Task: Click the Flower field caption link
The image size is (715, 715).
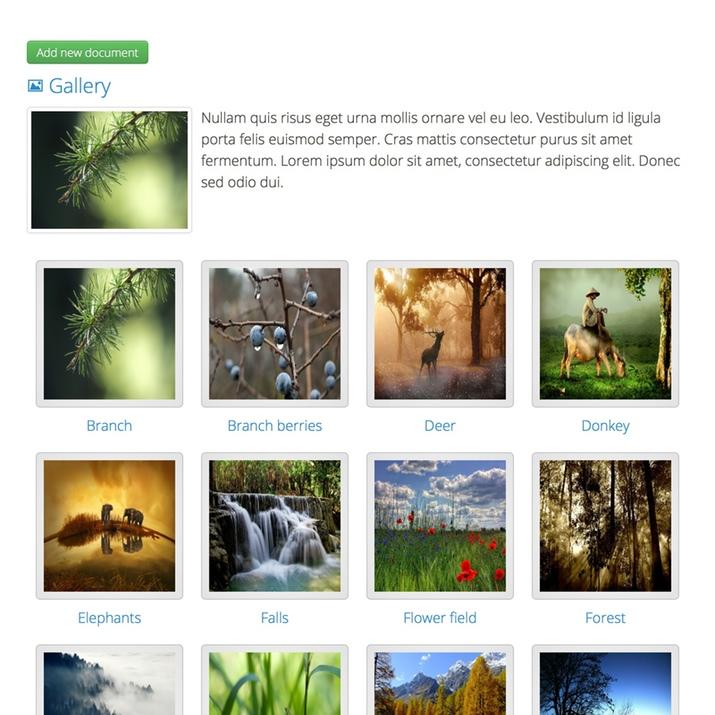Action: pos(440,618)
